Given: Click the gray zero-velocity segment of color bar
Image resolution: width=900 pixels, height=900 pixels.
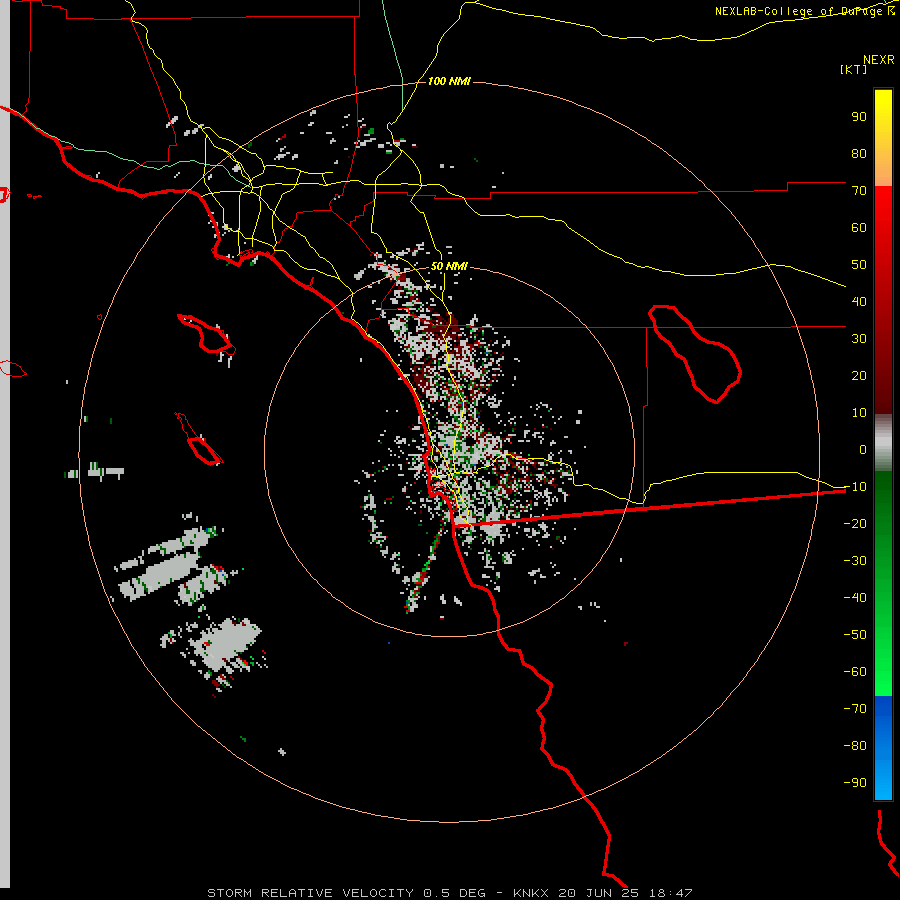Looking at the screenshot, I should pos(883,443).
